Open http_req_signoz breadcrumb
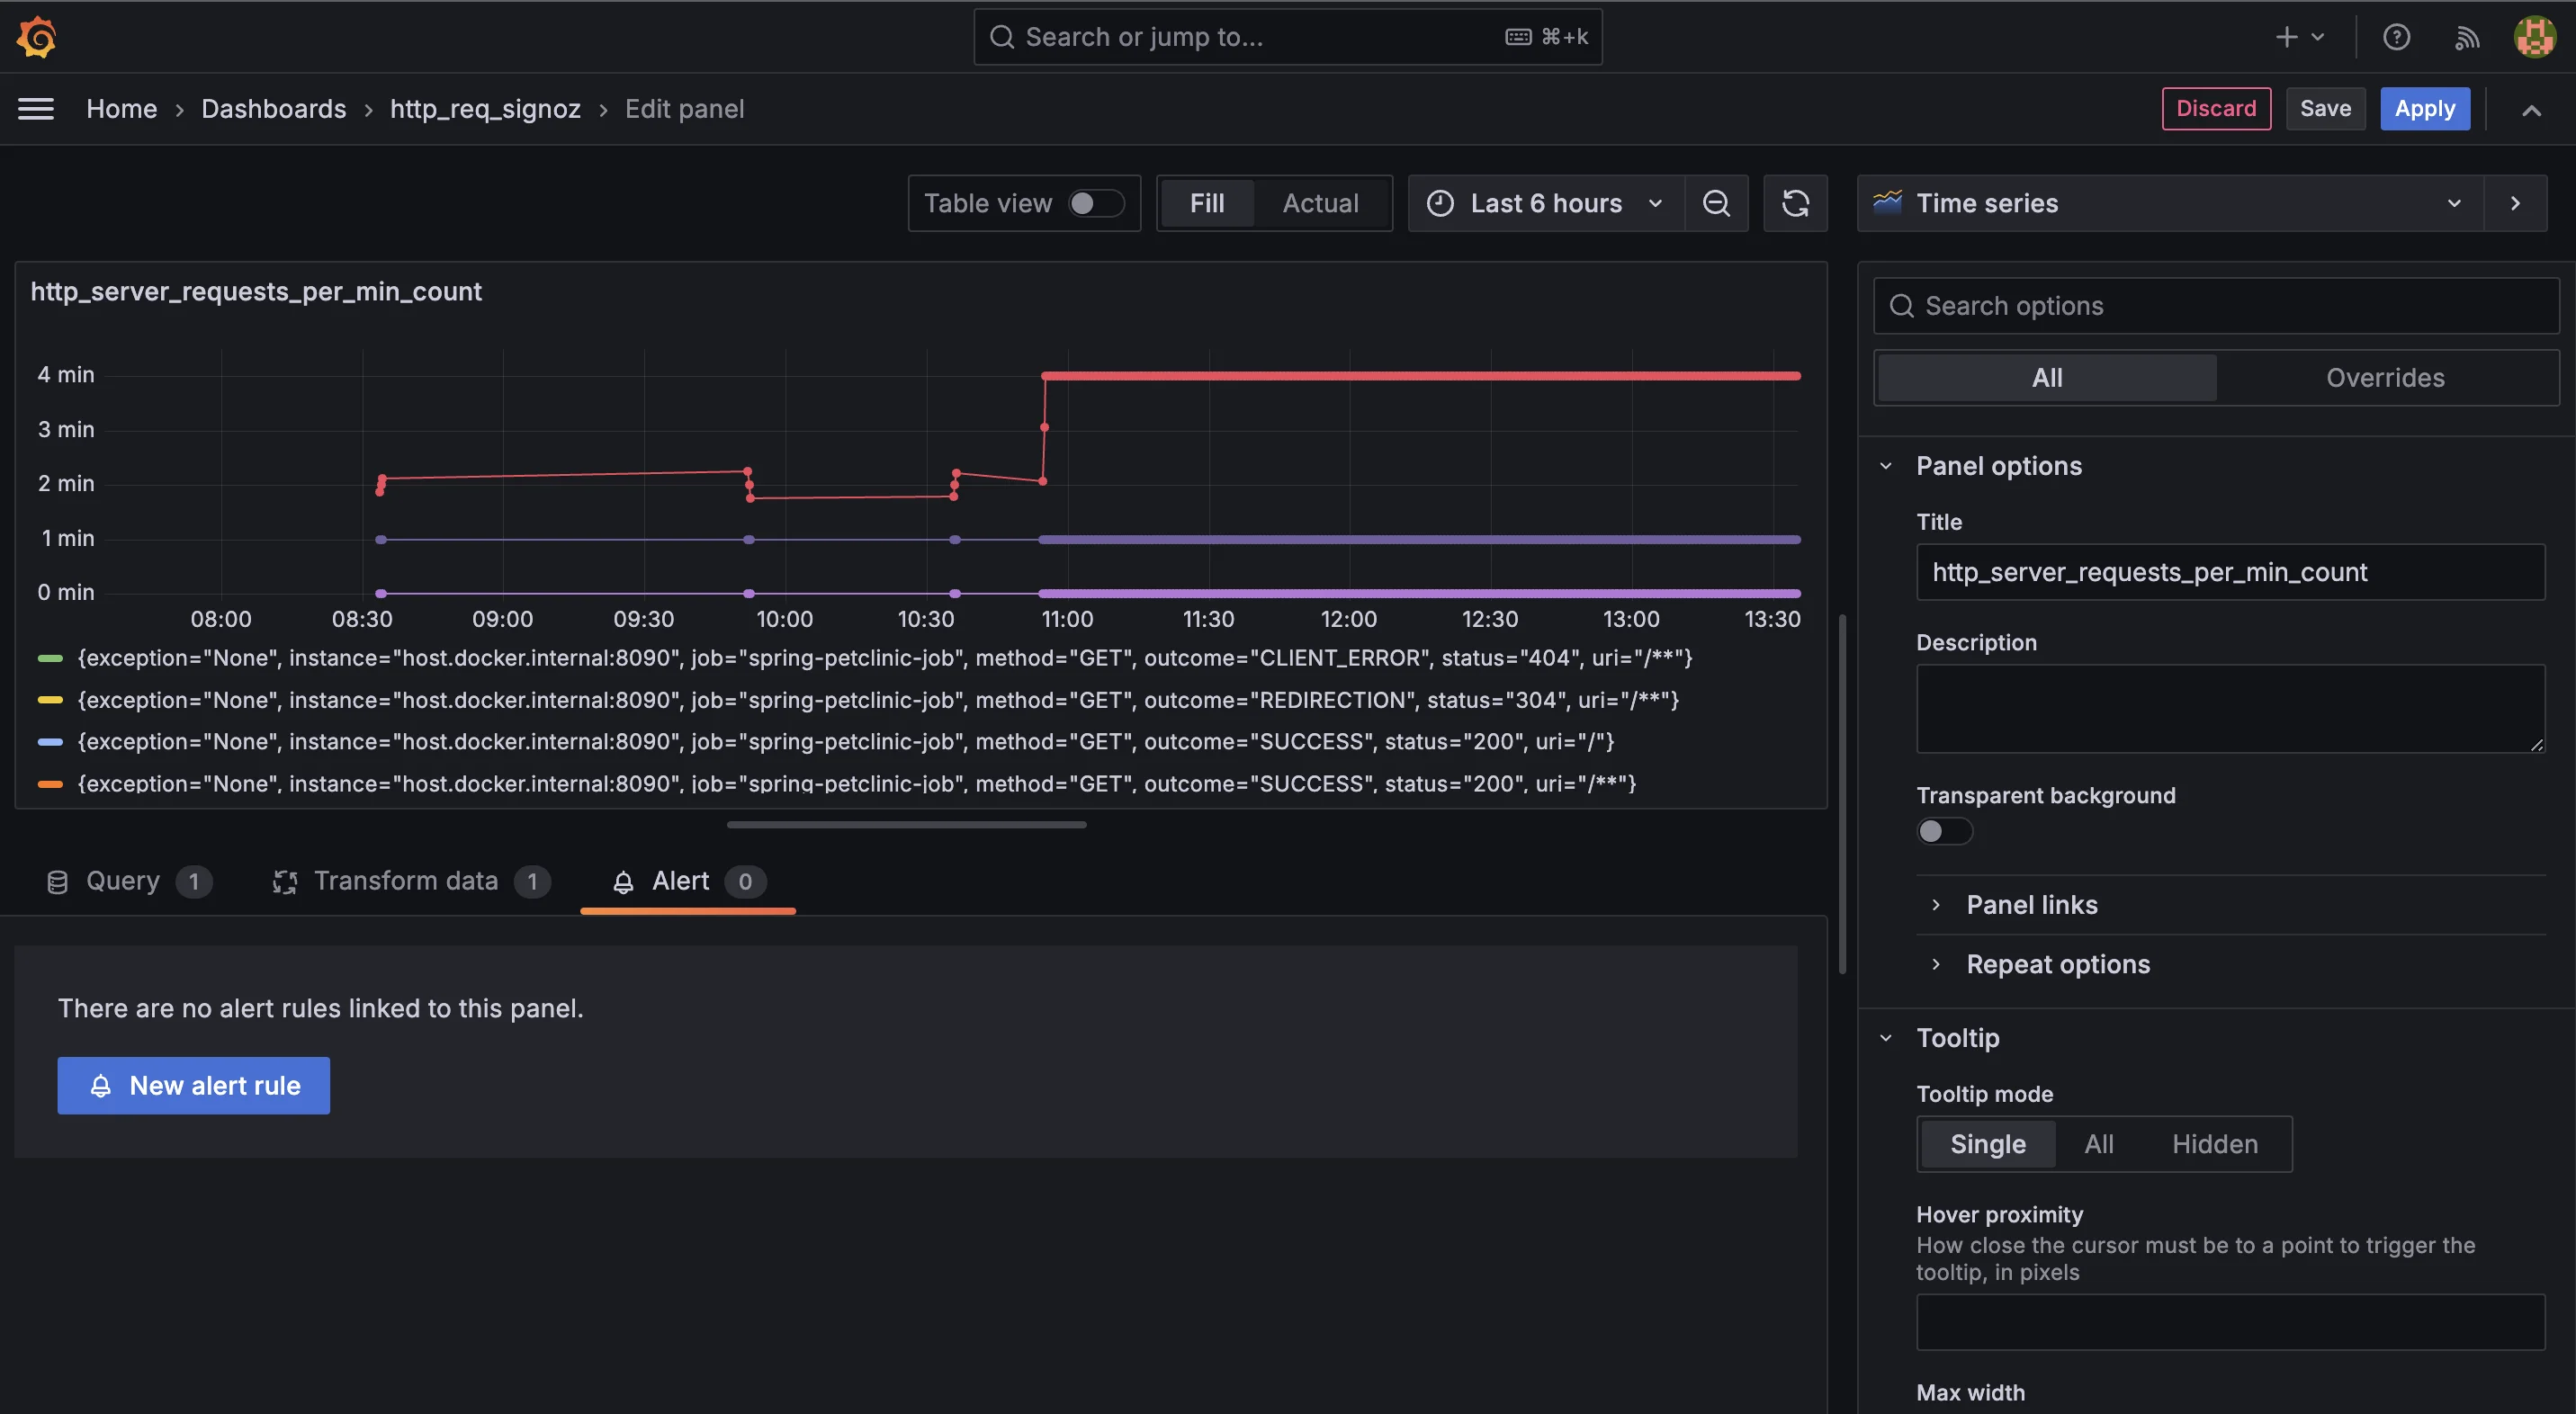The image size is (2576, 1414). point(485,109)
